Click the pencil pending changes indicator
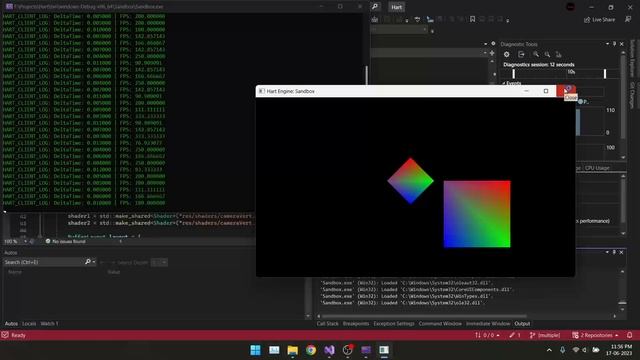 (x=515, y=335)
